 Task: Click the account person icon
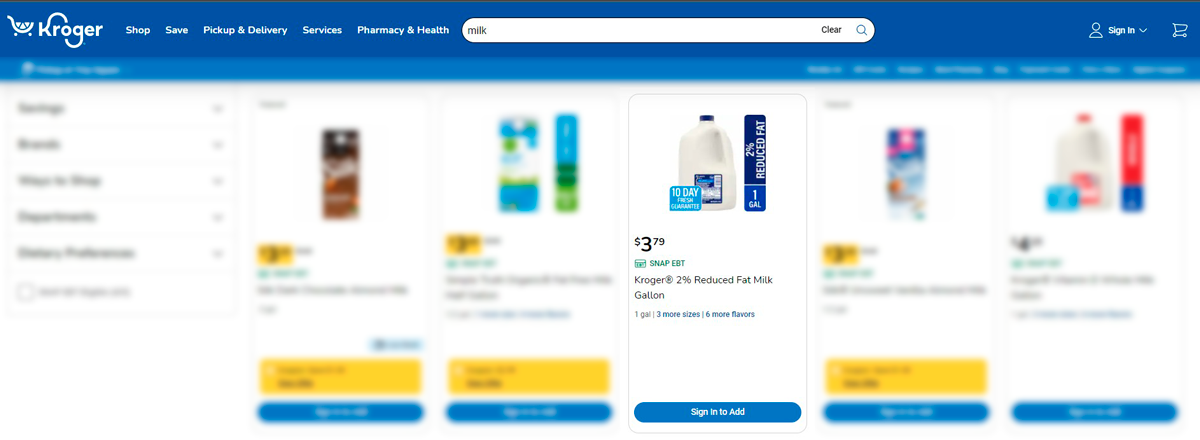pyautogui.click(x=1095, y=30)
